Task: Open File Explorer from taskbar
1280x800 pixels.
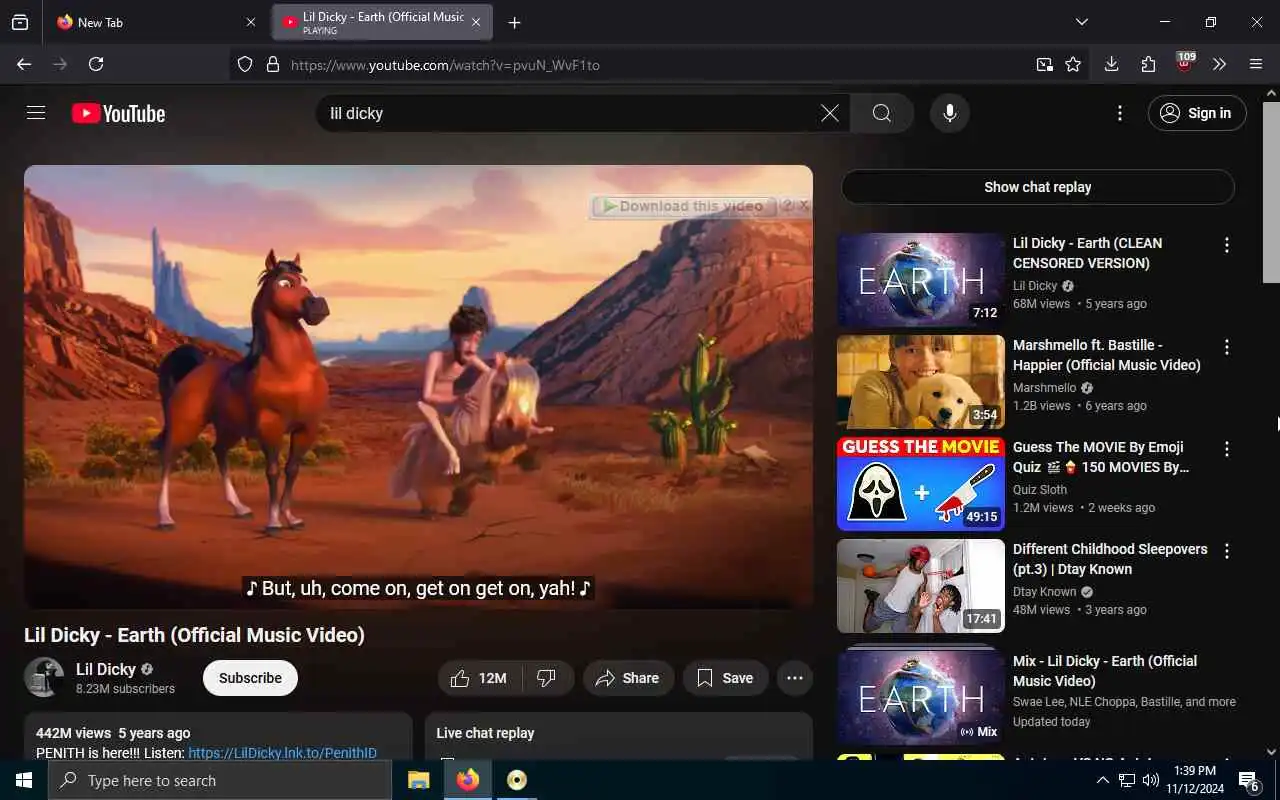Action: pos(419,780)
